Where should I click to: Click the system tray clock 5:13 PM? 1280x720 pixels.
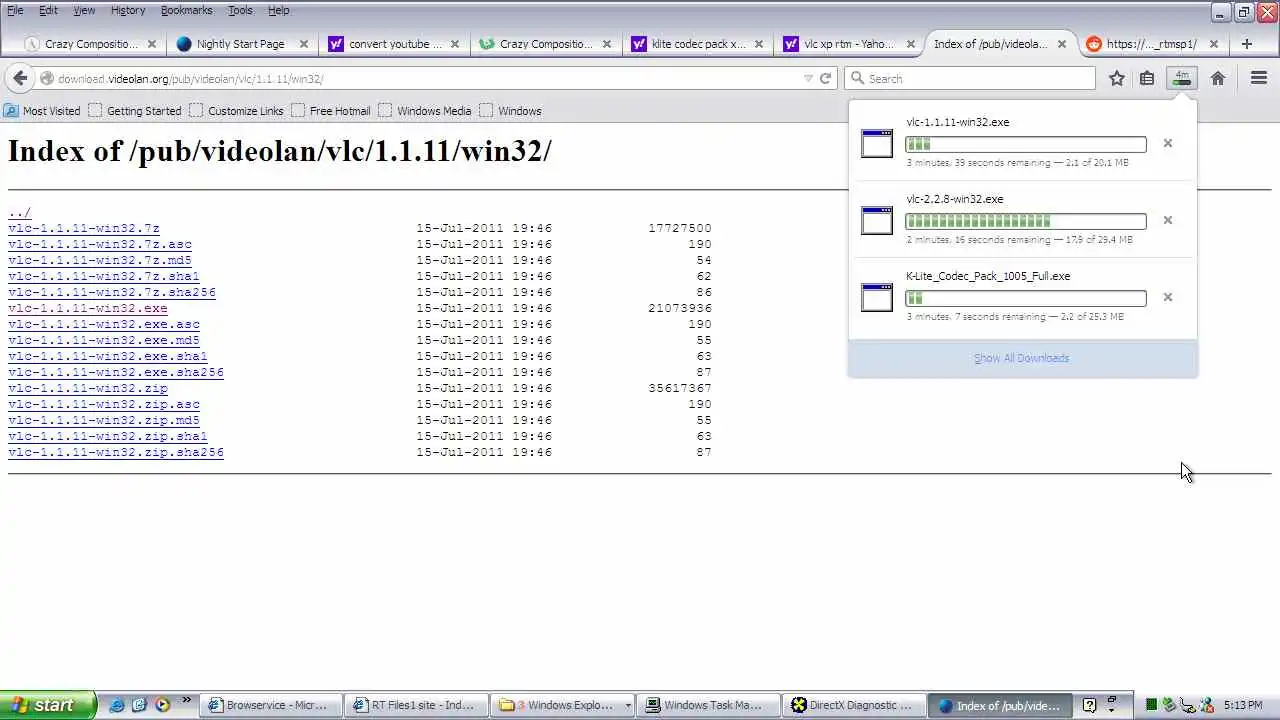coord(1242,705)
